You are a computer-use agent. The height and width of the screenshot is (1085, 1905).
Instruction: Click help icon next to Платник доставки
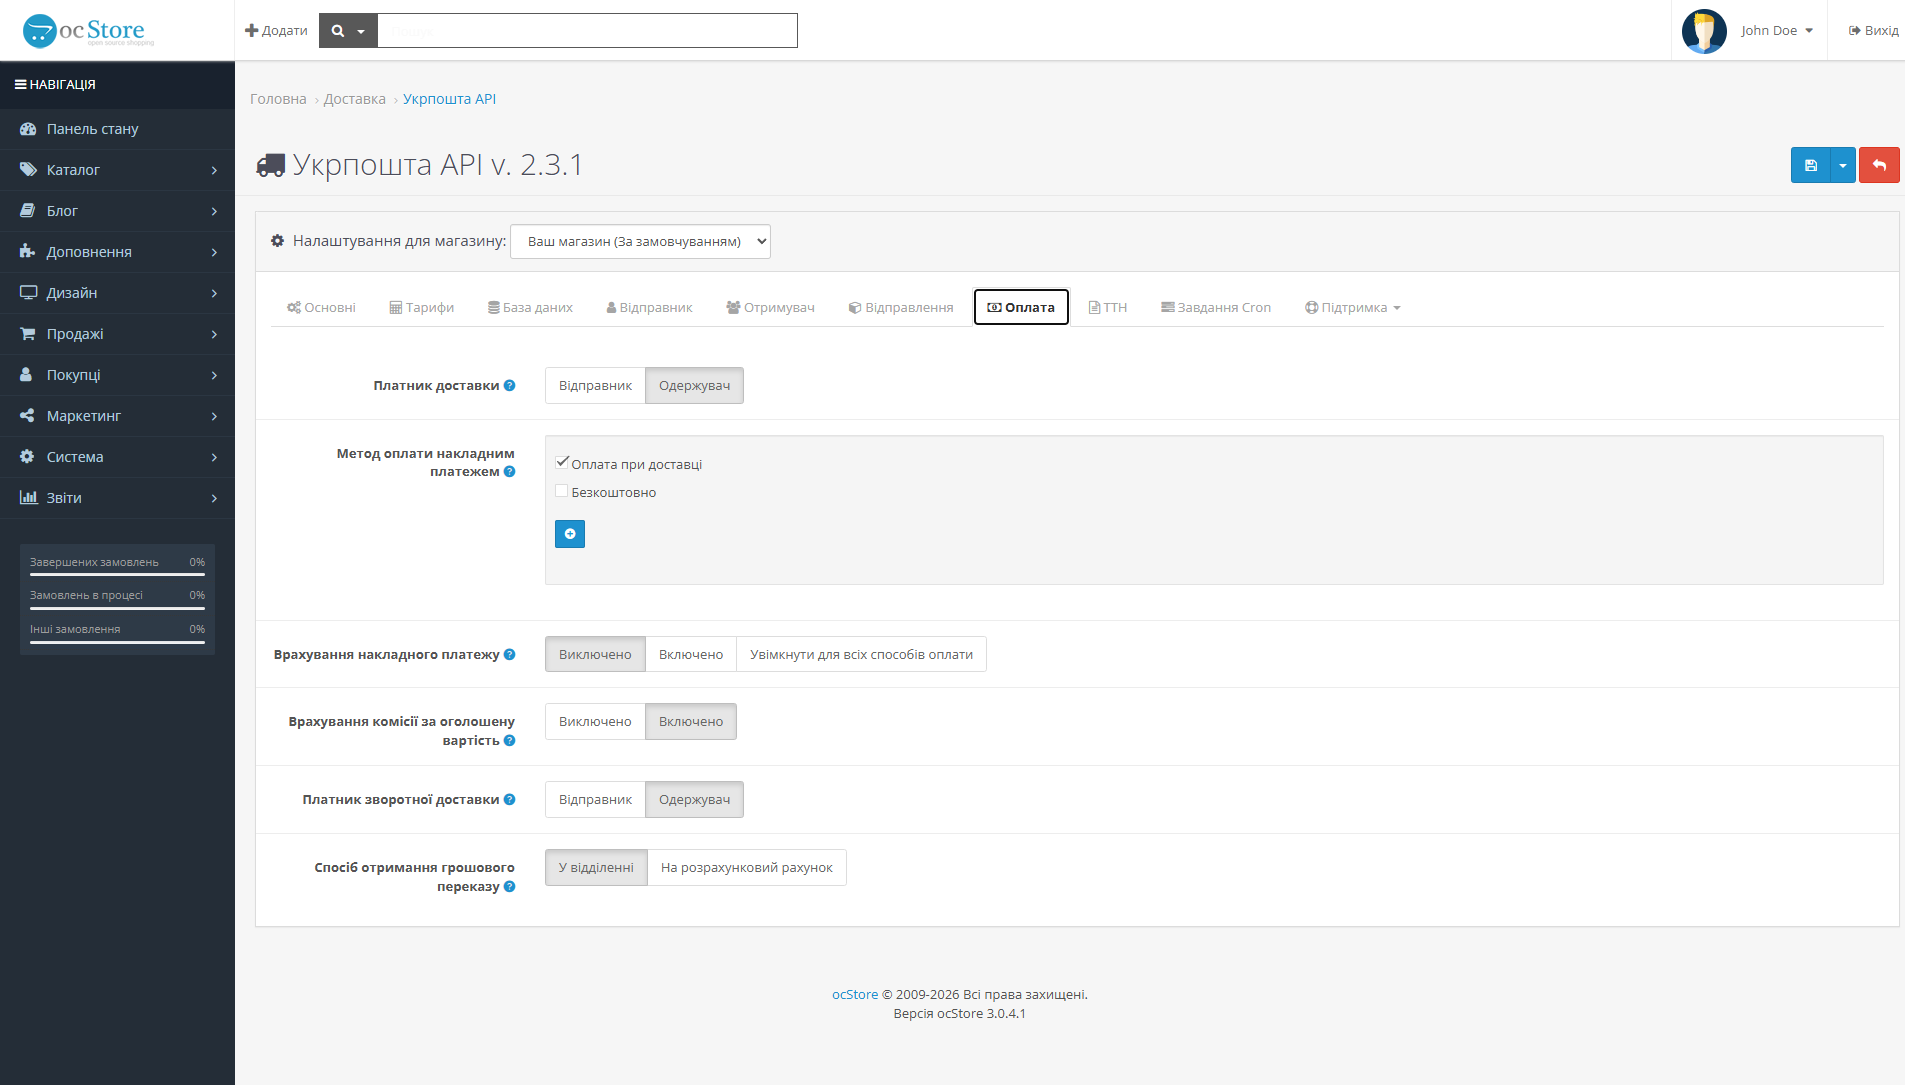(510, 385)
